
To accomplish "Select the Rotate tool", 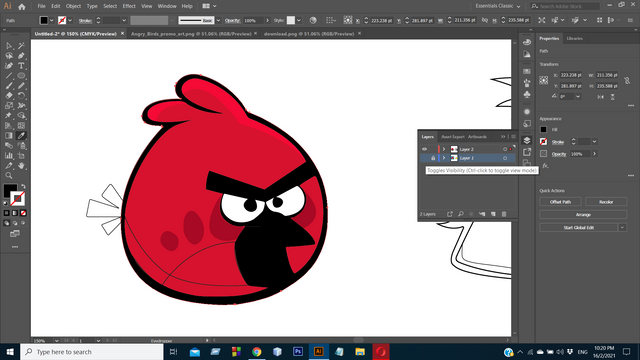I will click(21, 96).
